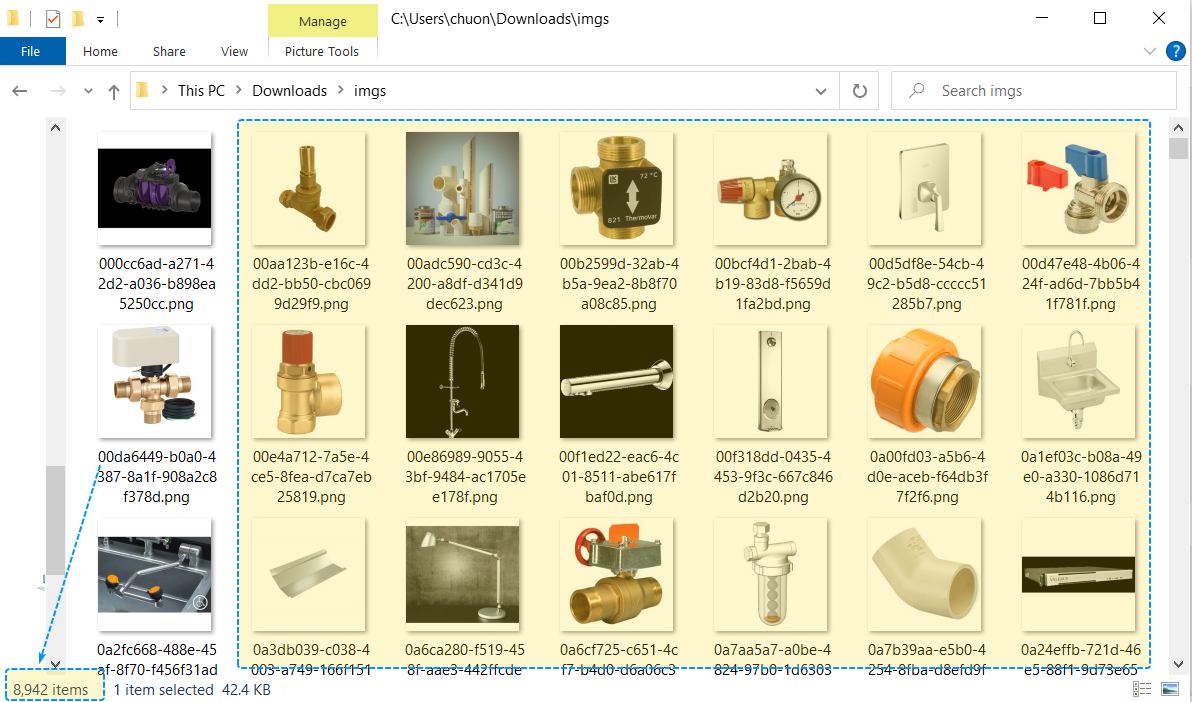Screen dimensions: 1192x702
Task: Click the Properties checkmark icon in title bar
Action: (x=54, y=19)
